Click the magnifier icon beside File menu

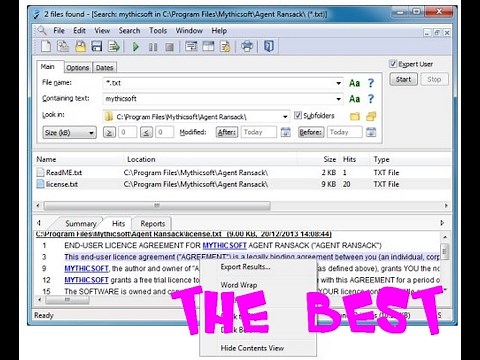42,30
